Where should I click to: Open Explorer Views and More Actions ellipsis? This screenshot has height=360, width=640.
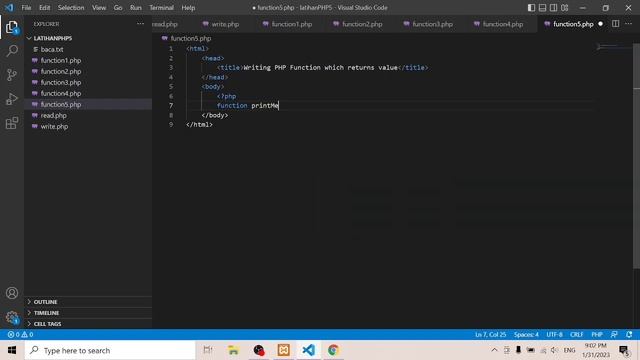click(140, 24)
